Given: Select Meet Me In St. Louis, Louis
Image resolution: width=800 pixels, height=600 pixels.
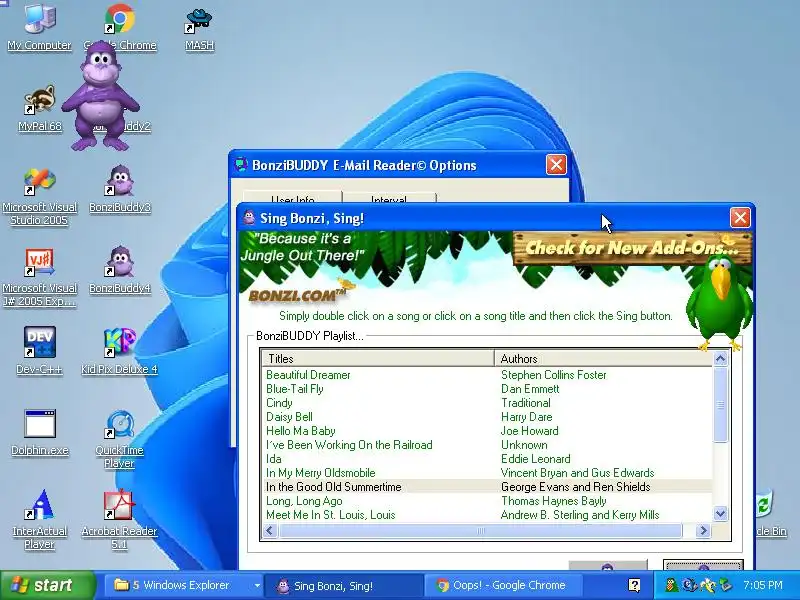Looking at the screenshot, I should [x=331, y=515].
